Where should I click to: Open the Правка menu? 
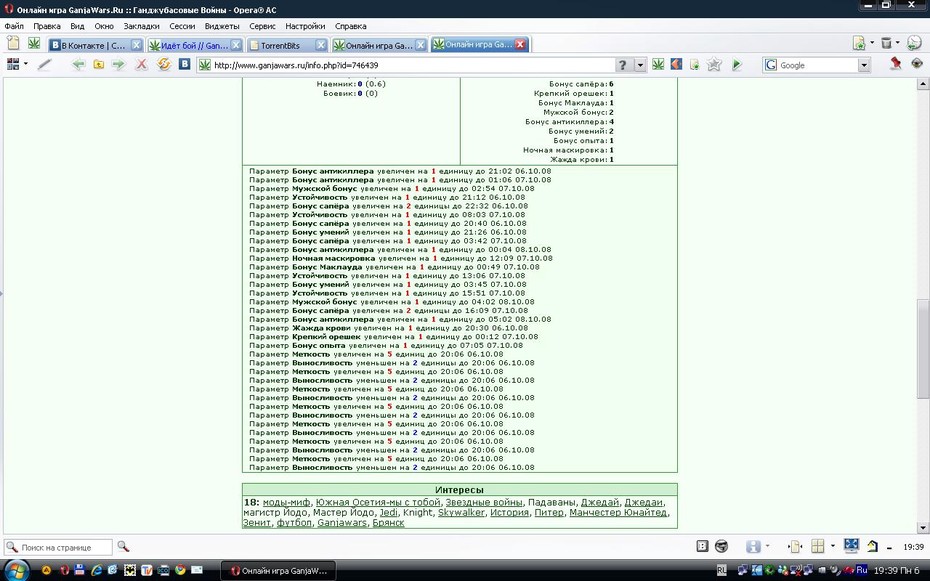click(47, 26)
